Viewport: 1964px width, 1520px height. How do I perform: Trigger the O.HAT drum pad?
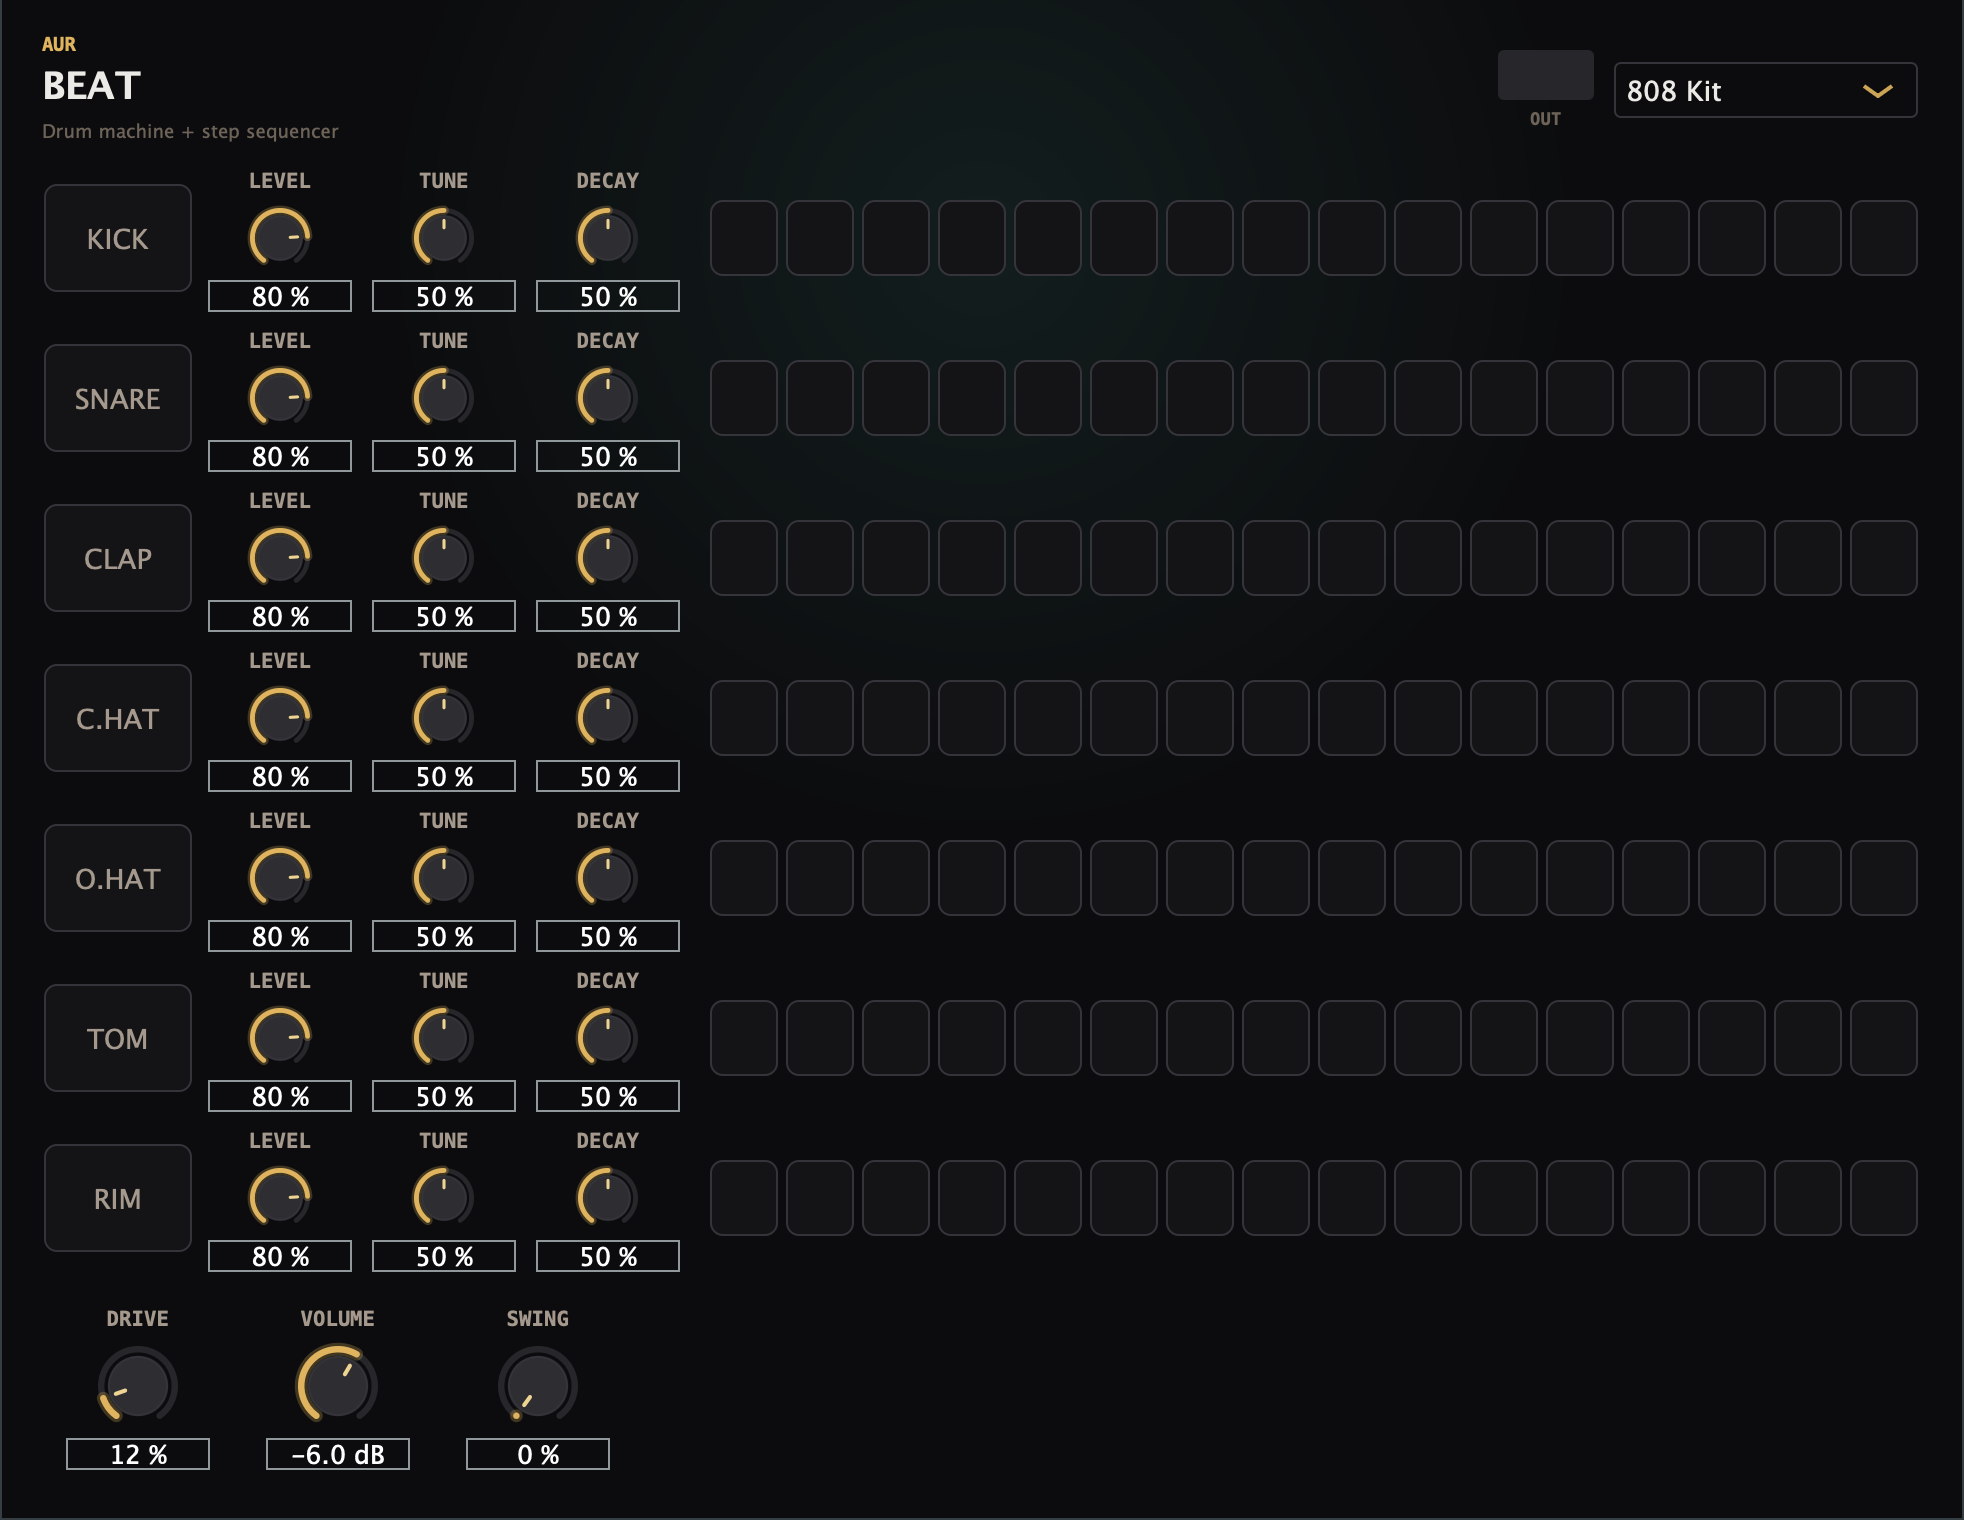118,878
